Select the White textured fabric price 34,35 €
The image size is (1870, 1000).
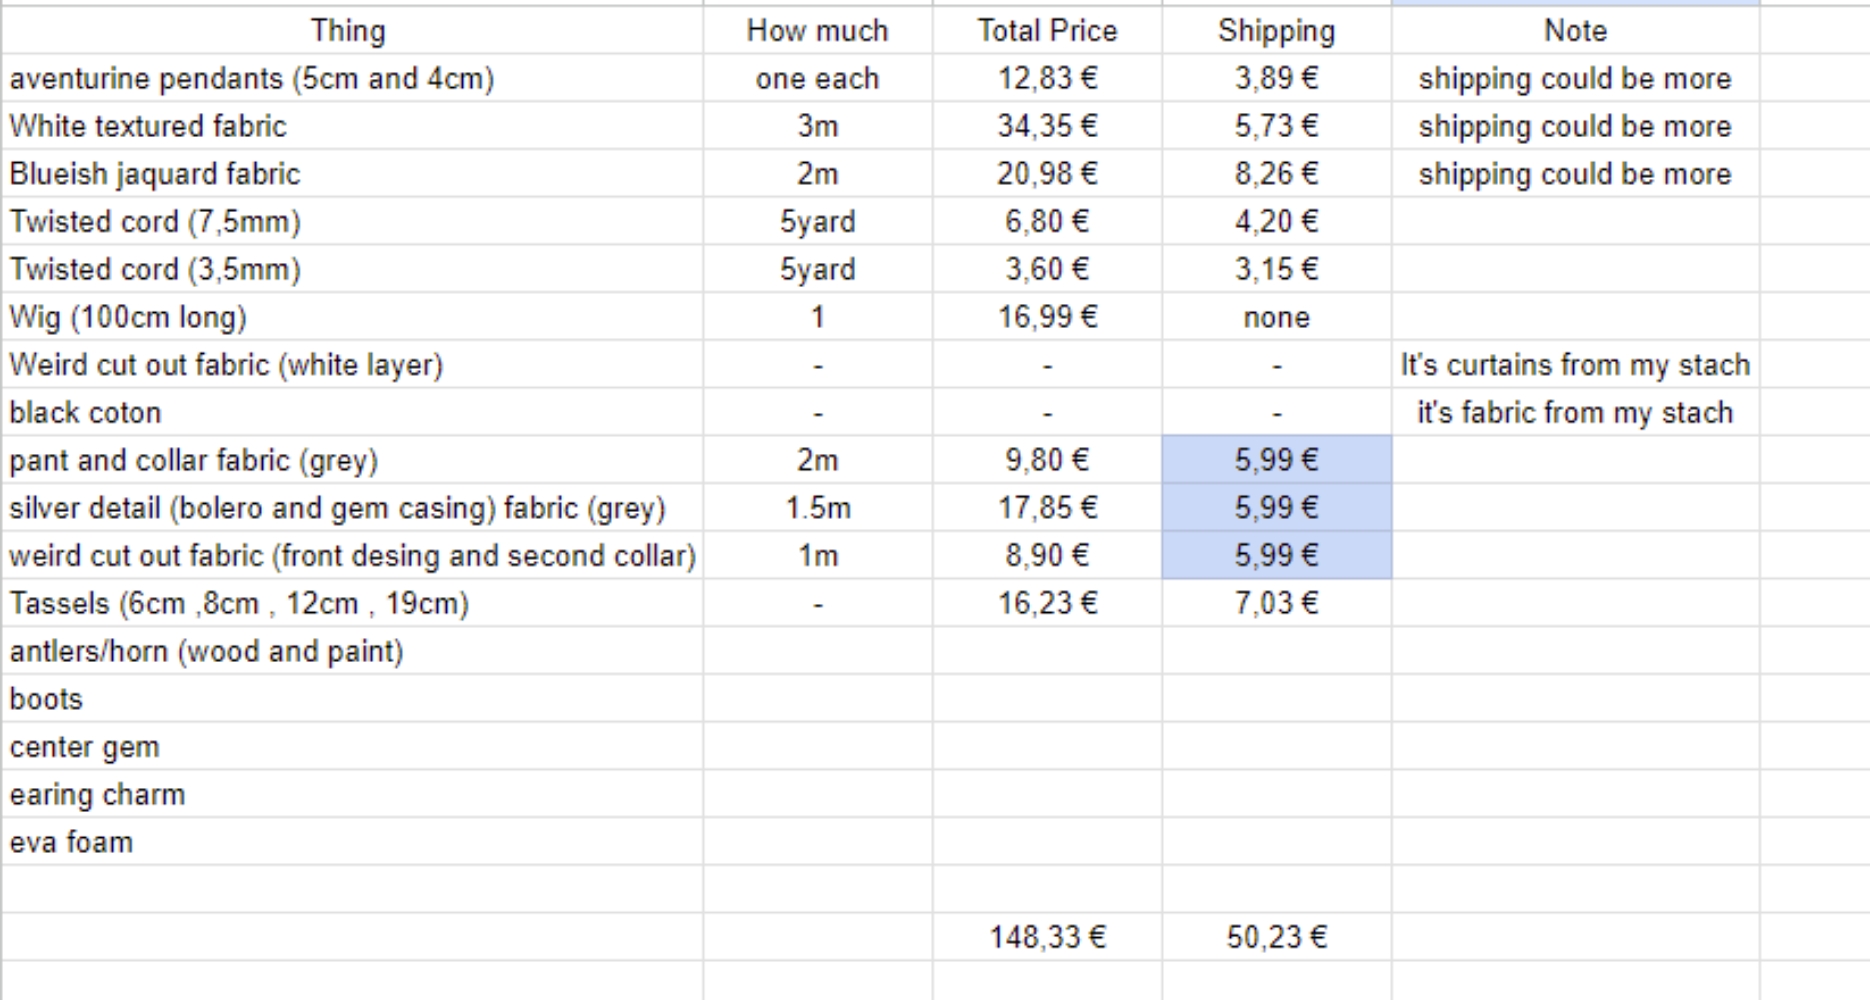1047,126
